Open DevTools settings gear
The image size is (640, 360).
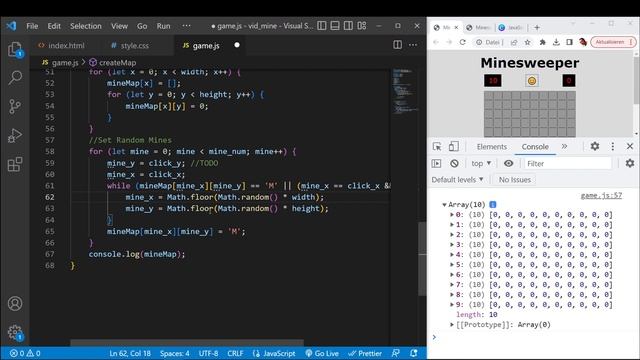tap(595, 146)
